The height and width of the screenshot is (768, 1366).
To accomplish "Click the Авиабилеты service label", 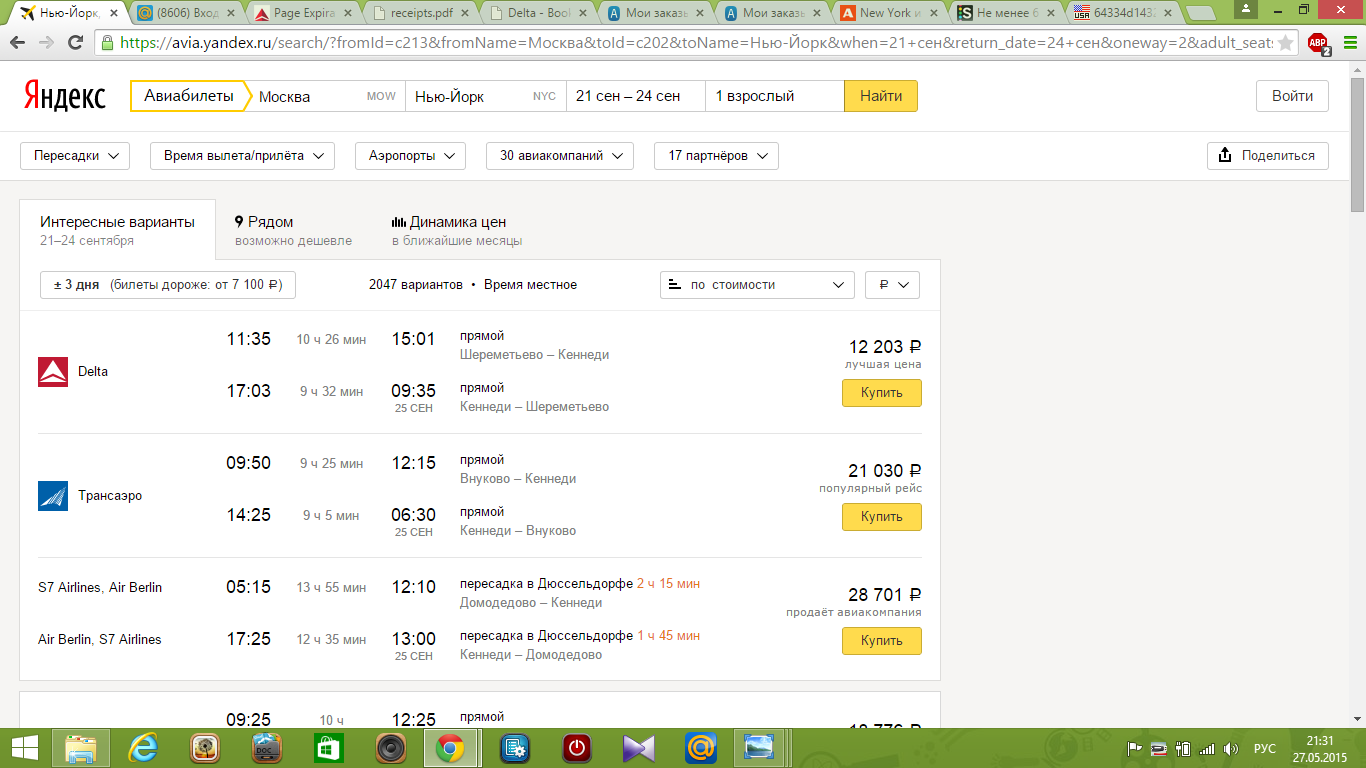I will tap(189, 96).
